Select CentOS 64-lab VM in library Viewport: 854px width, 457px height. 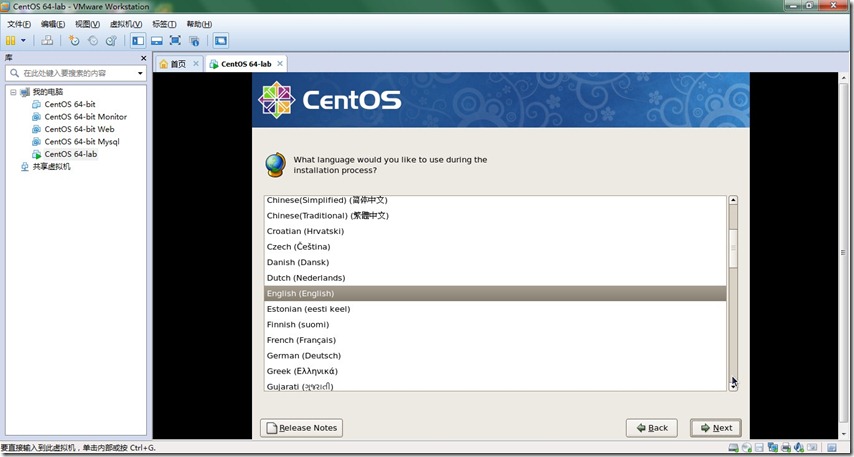[71, 154]
